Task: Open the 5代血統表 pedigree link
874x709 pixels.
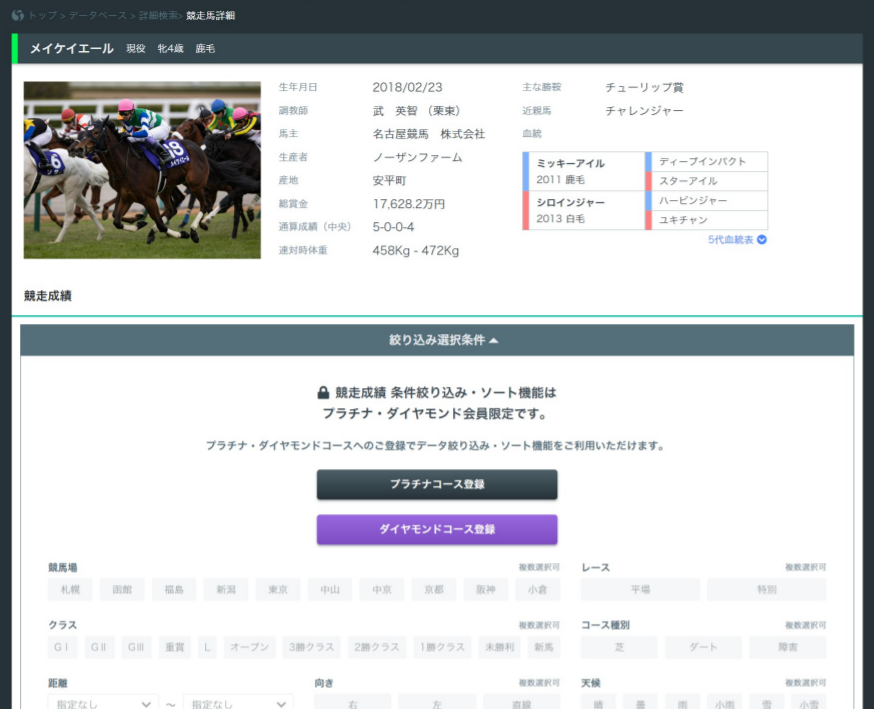Action: point(730,240)
